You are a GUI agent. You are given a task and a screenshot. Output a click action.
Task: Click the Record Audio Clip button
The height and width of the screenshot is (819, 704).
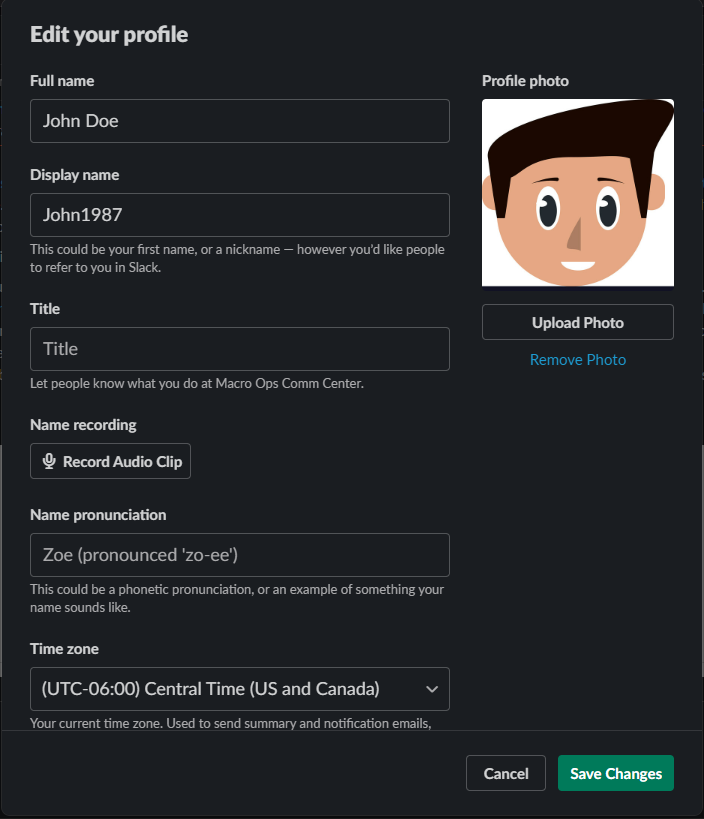click(x=110, y=461)
